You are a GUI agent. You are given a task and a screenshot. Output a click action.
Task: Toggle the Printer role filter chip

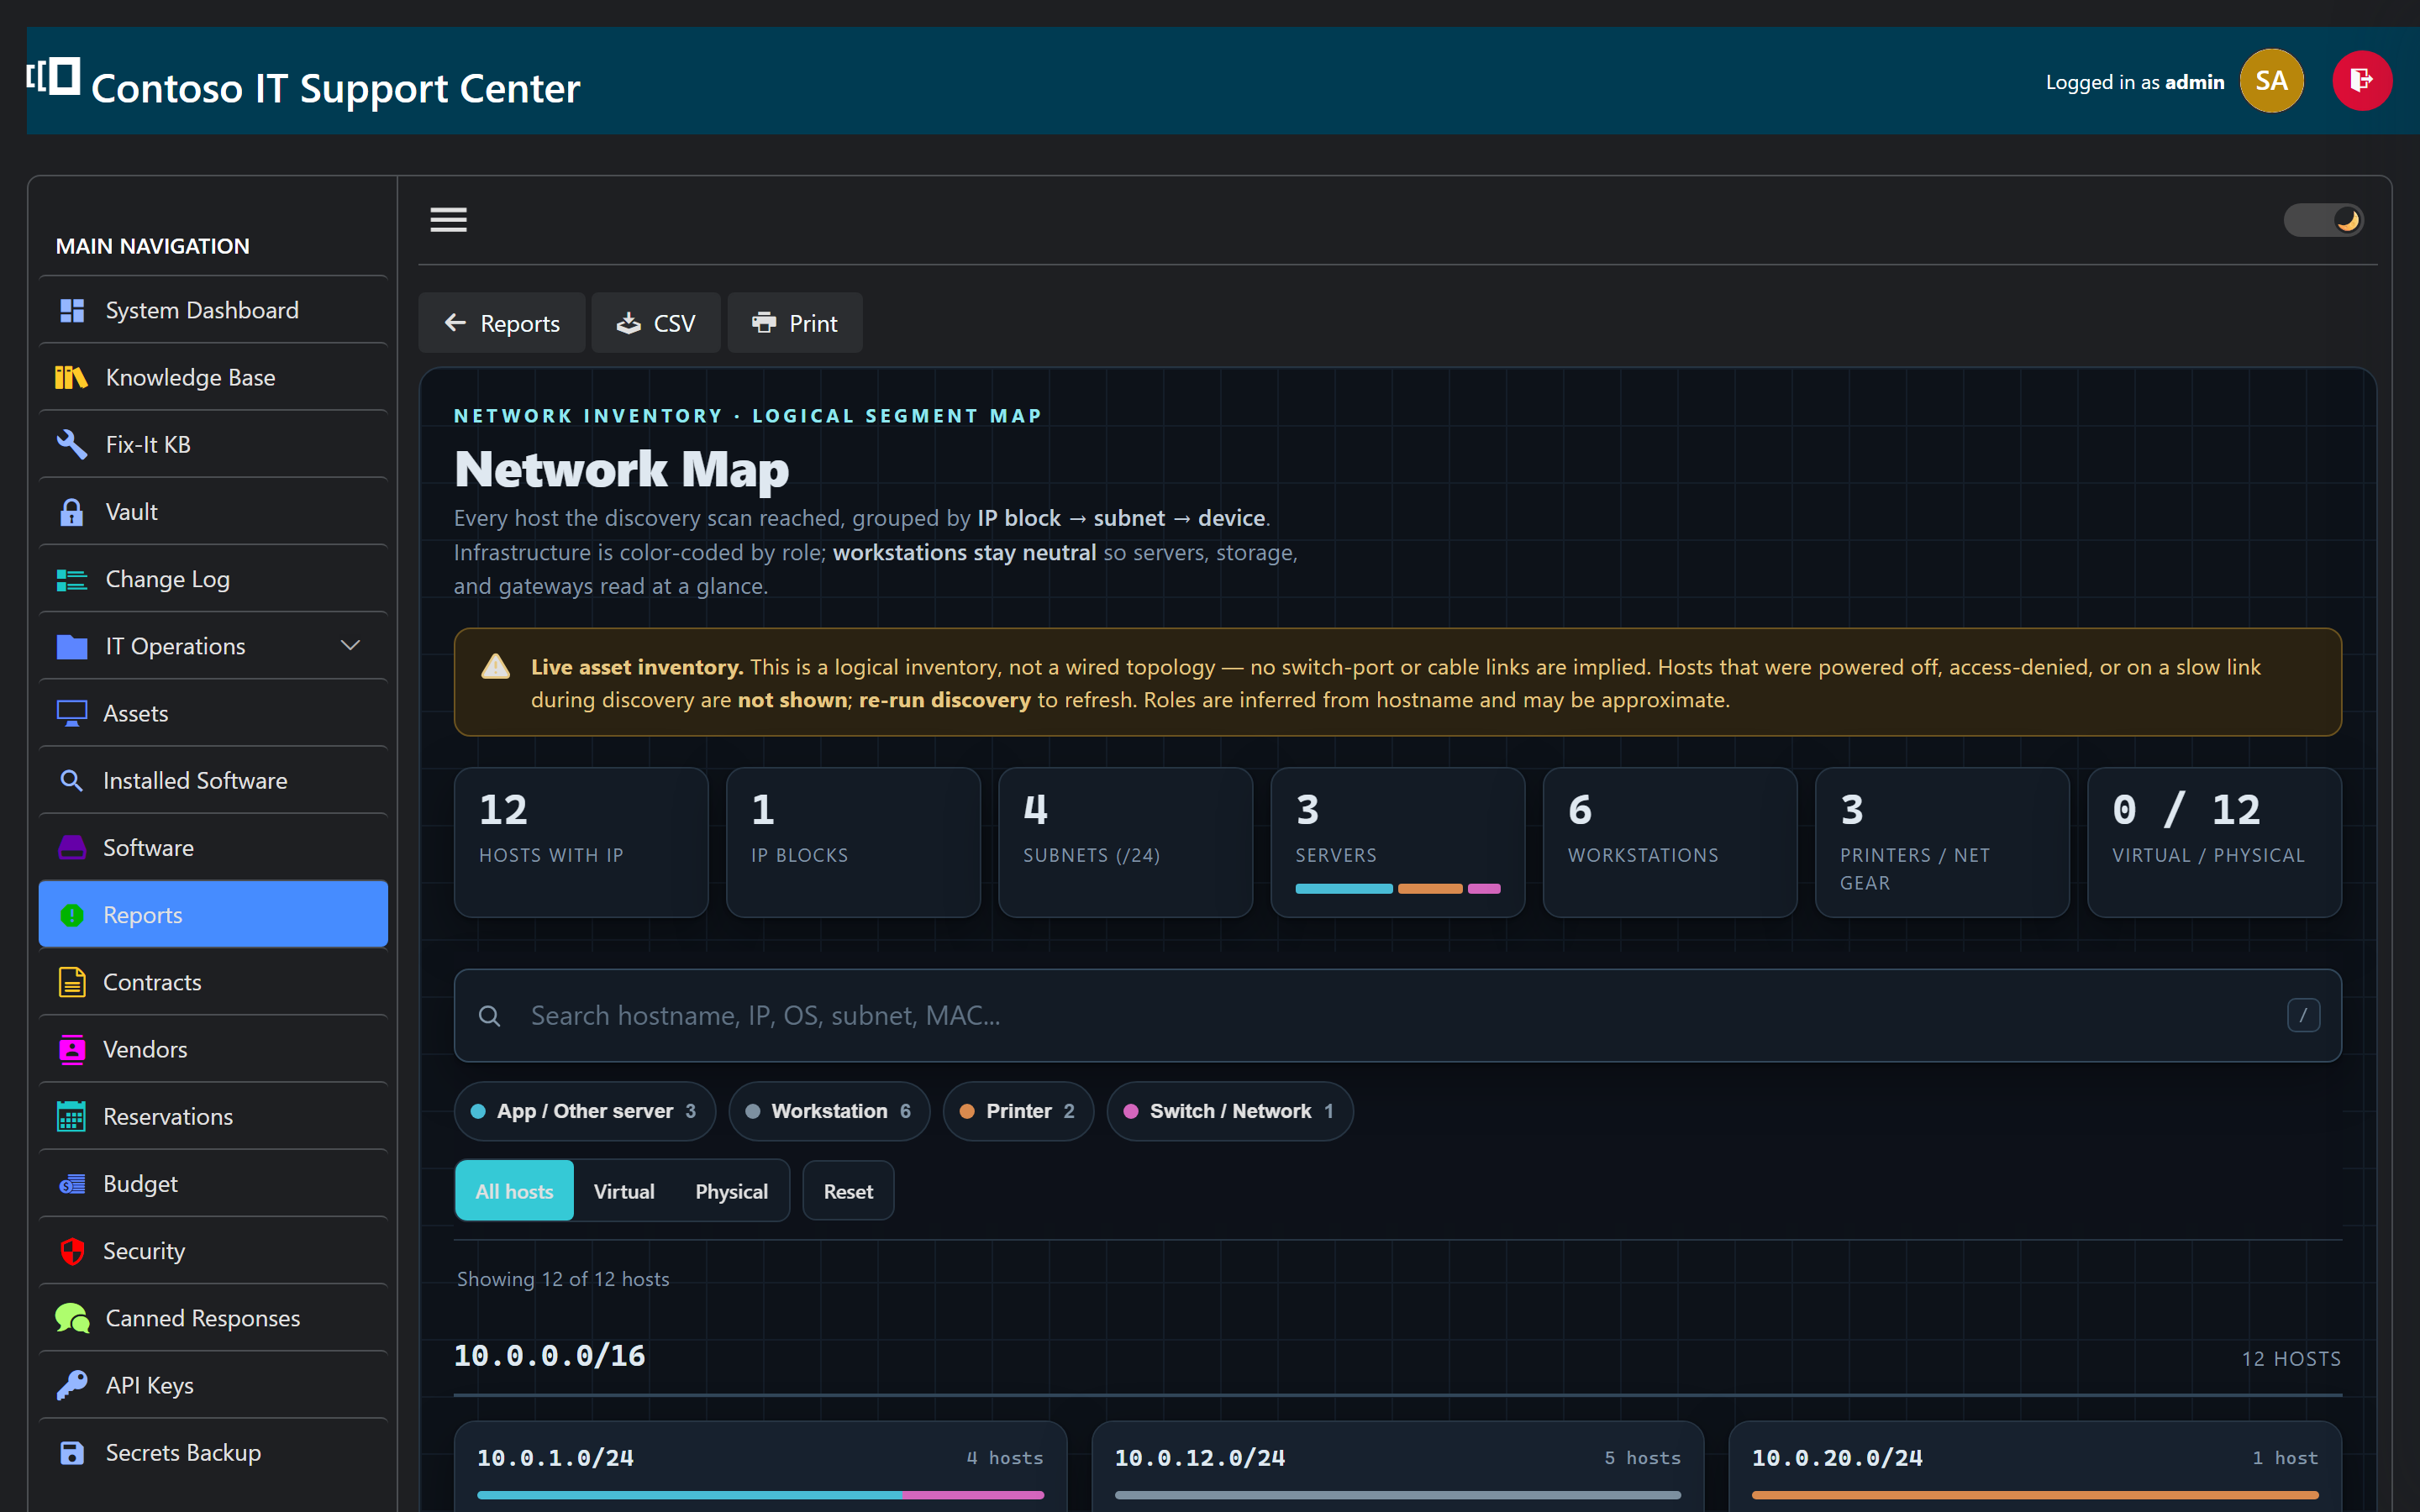pyautogui.click(x=1018, y=1111)
